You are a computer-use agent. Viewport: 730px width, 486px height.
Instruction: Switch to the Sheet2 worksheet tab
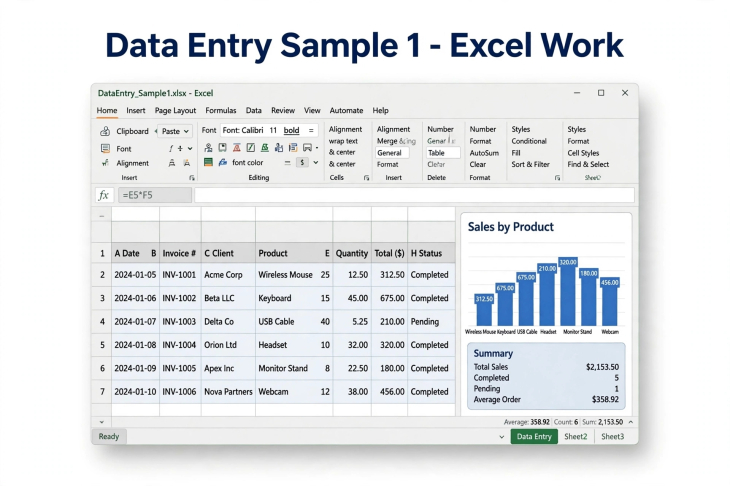tap(575, 436)
